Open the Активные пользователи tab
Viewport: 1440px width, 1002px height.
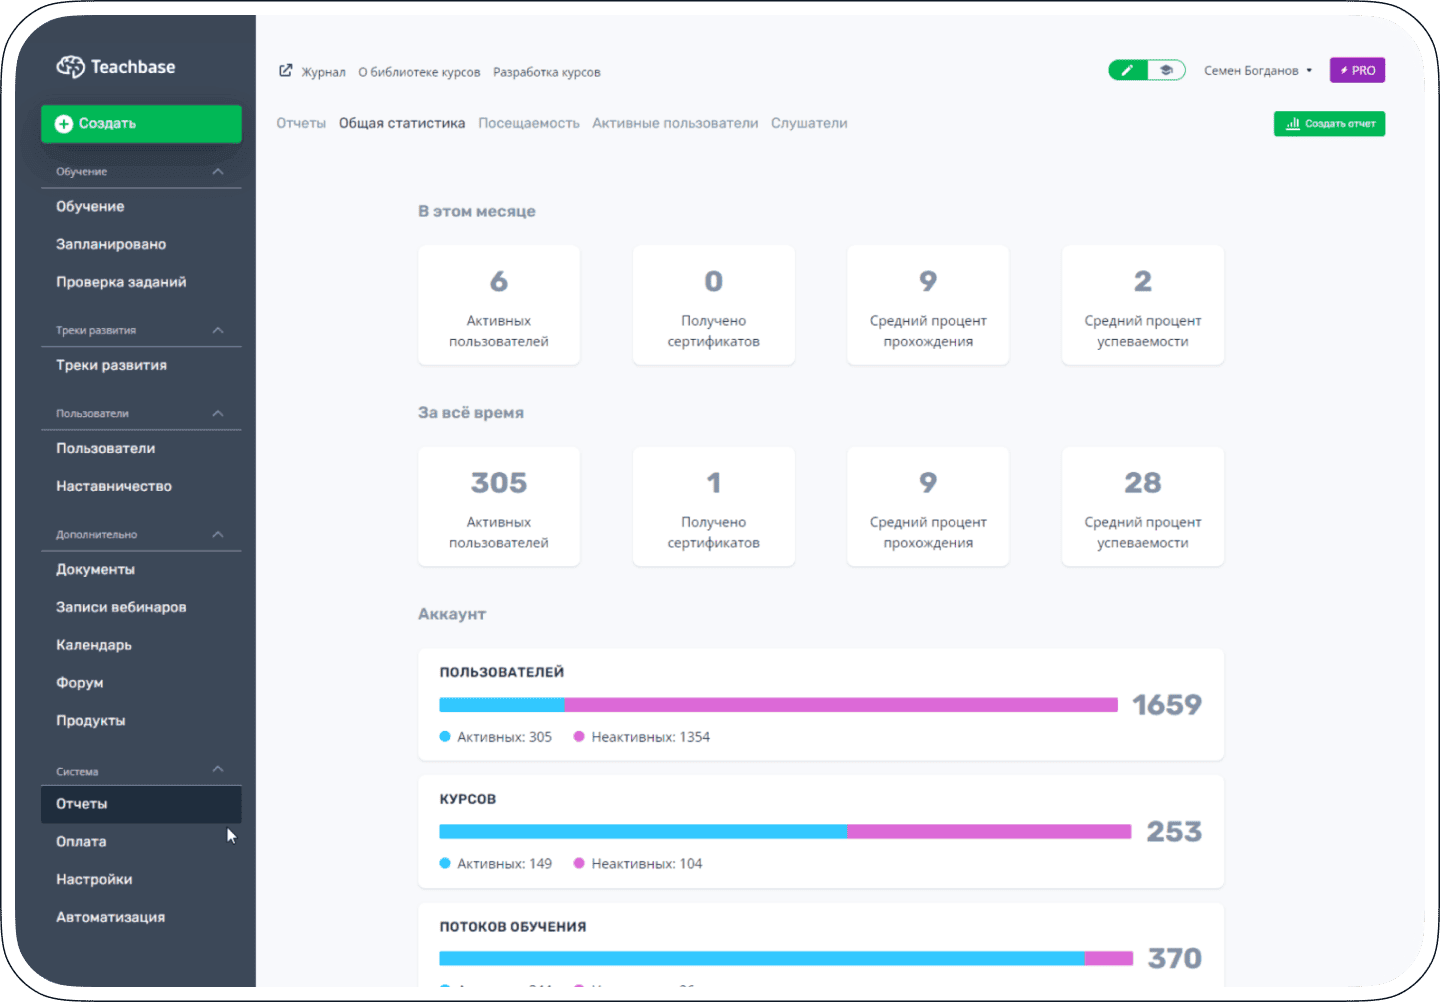point(675,123)
